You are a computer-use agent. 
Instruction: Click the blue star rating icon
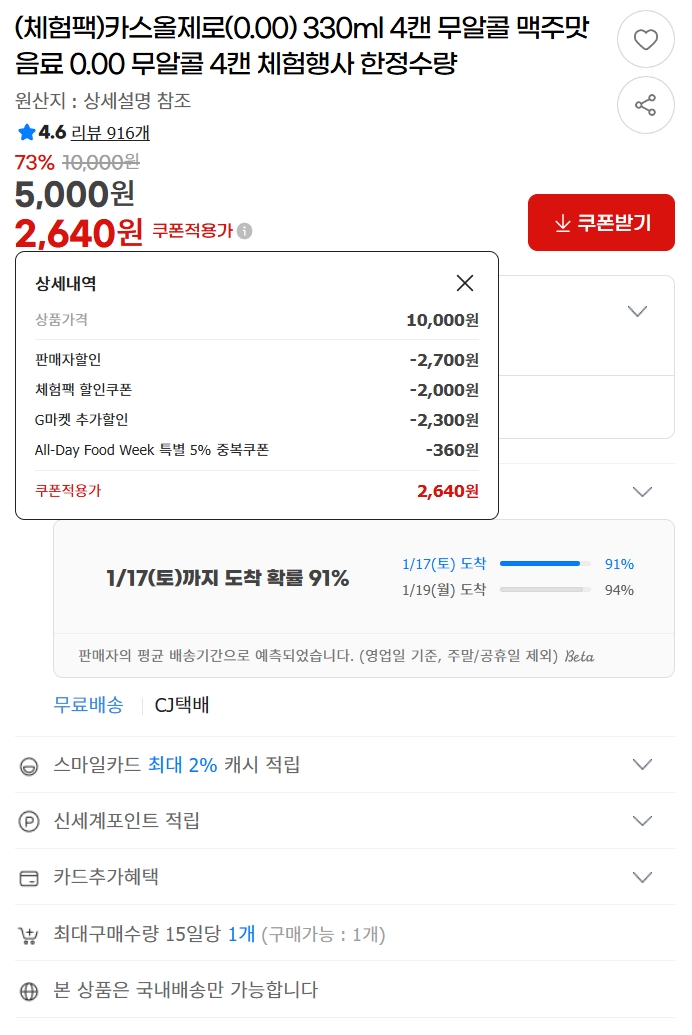pos(27,132)
